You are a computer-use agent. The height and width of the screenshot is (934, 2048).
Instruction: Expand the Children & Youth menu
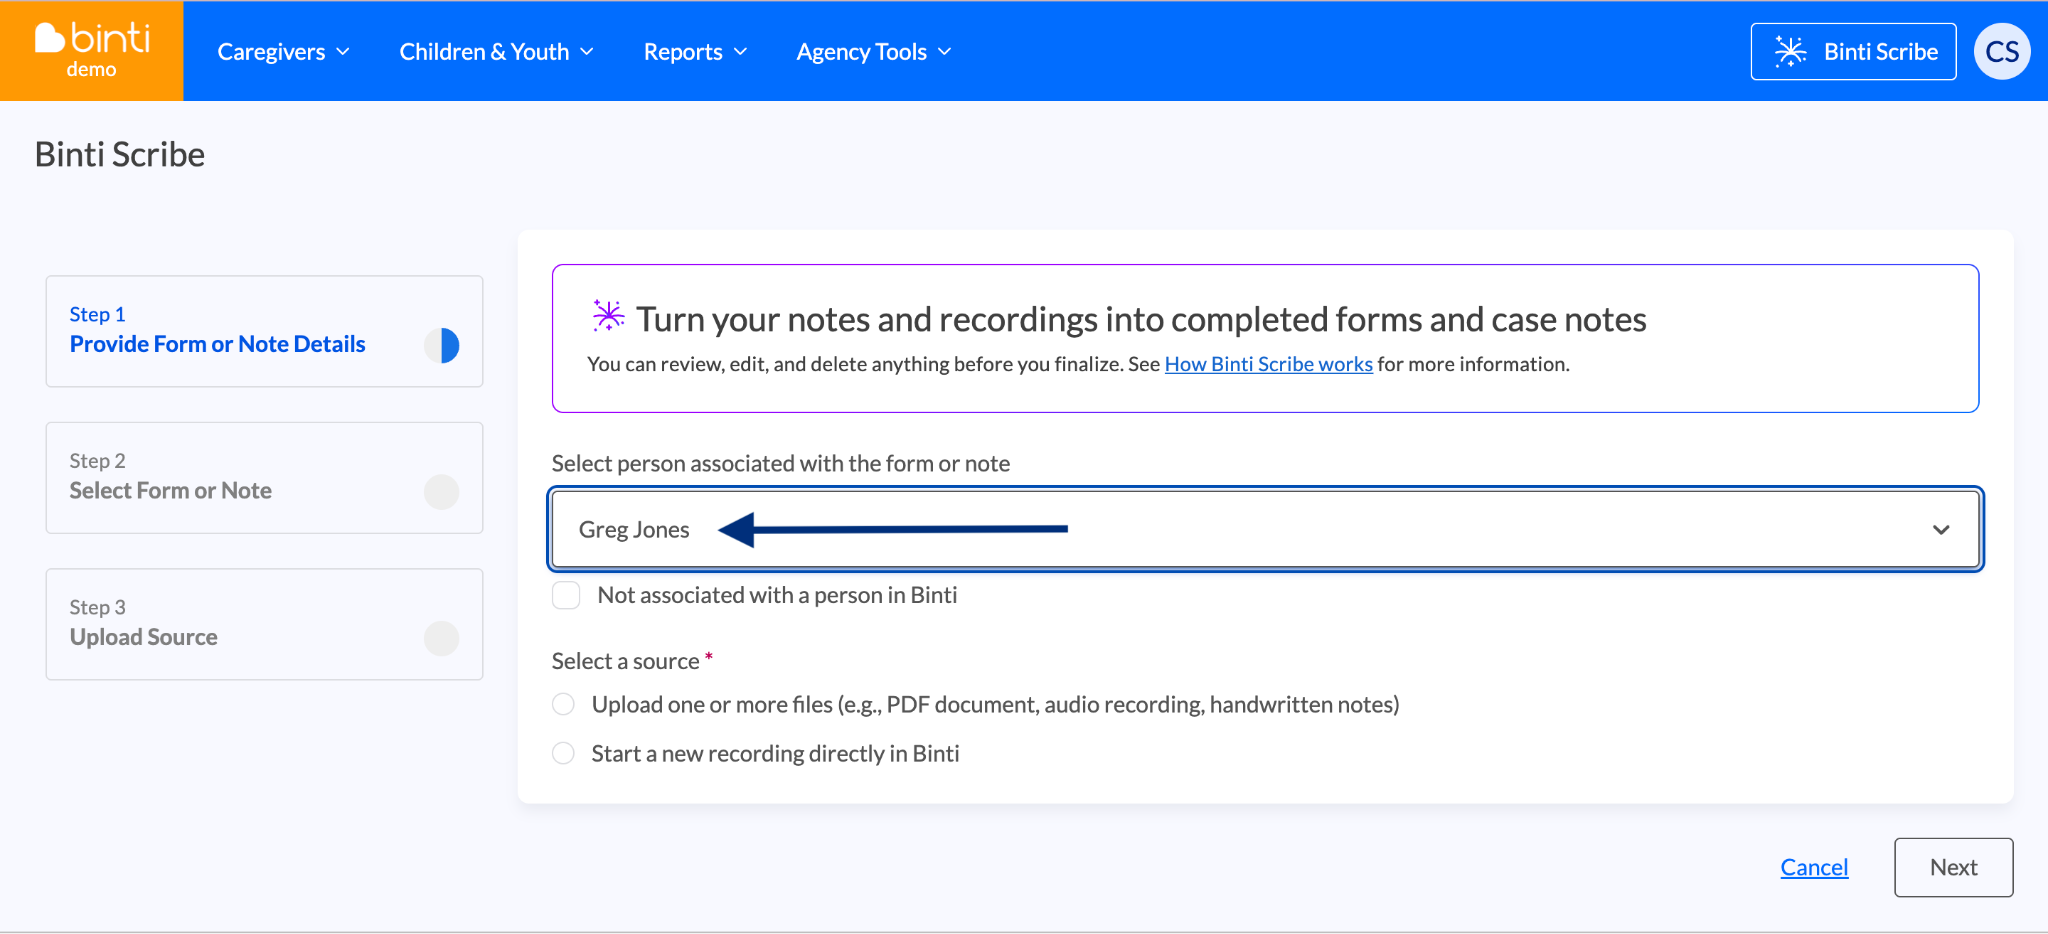pyautogui.click(x=497, y=52)
